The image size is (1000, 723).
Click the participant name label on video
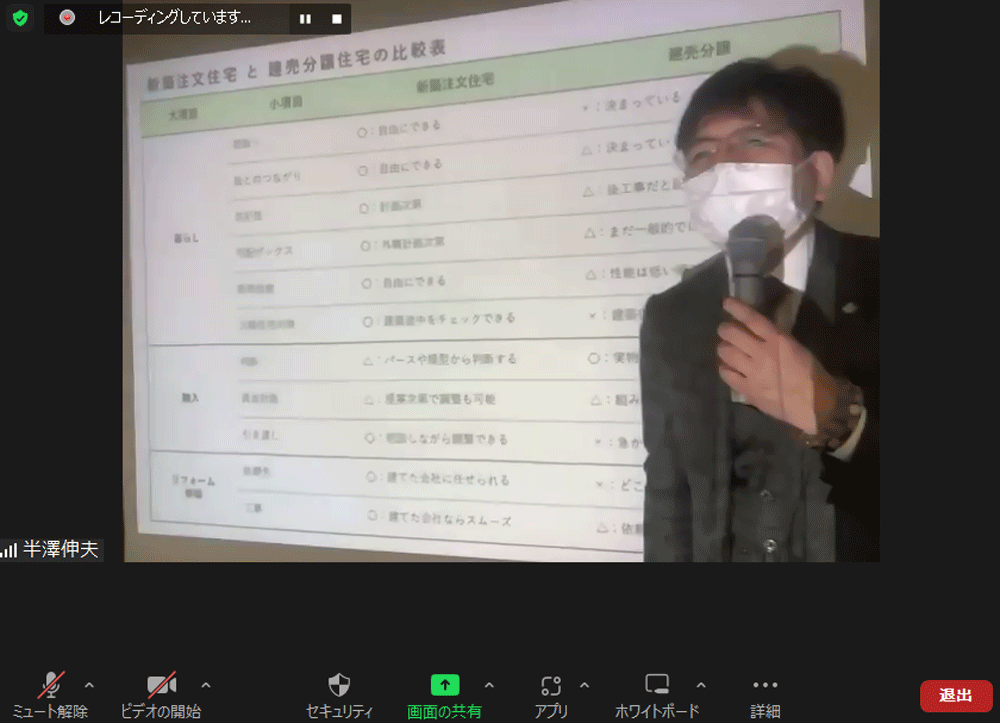(61, 549)
